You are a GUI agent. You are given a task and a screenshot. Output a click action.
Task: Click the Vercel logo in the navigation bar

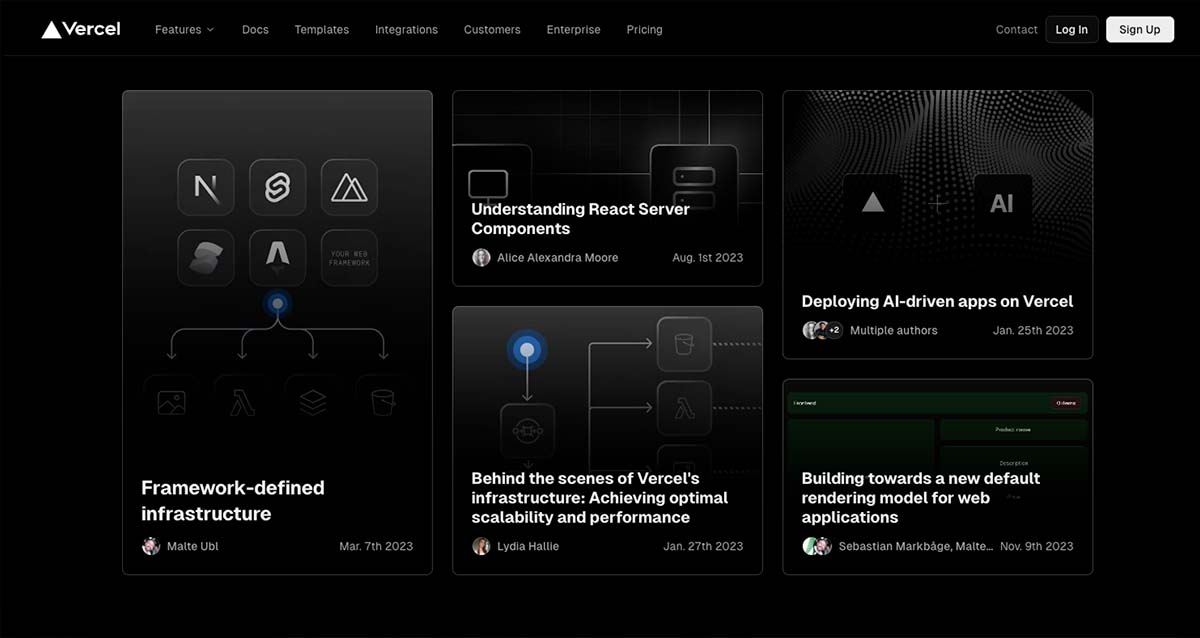tap(80, 29)
